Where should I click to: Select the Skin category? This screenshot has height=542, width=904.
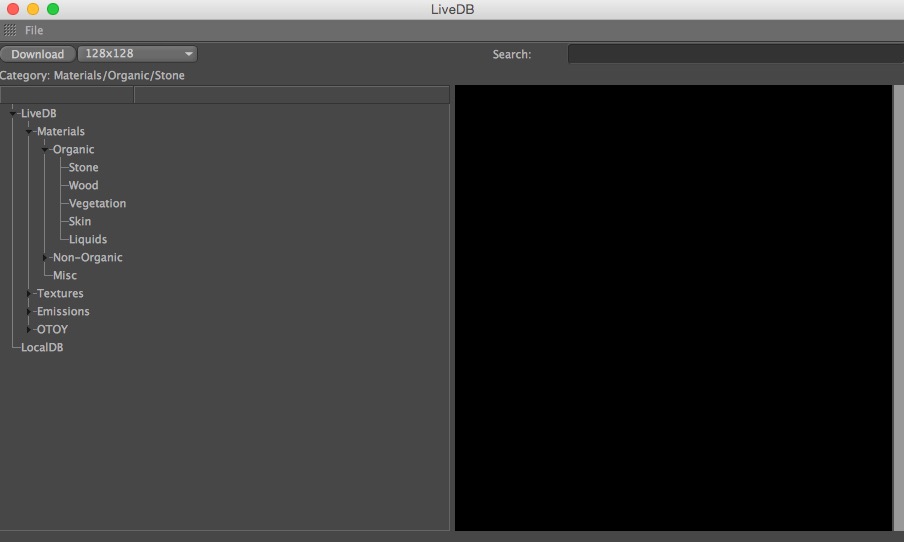point(80,221)
